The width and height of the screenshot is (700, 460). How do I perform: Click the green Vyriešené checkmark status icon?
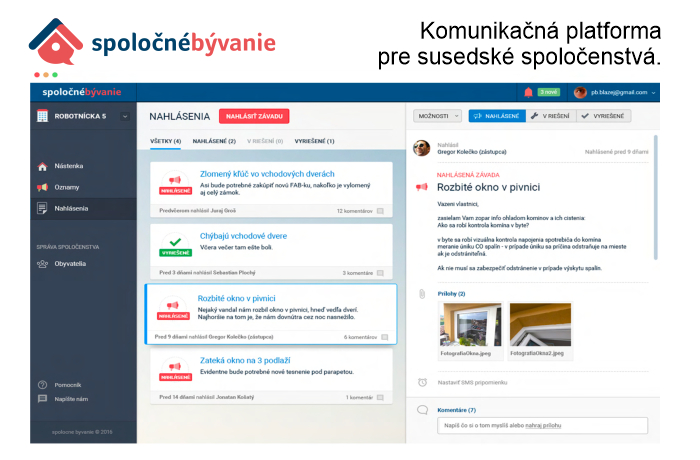coord(175,246)
